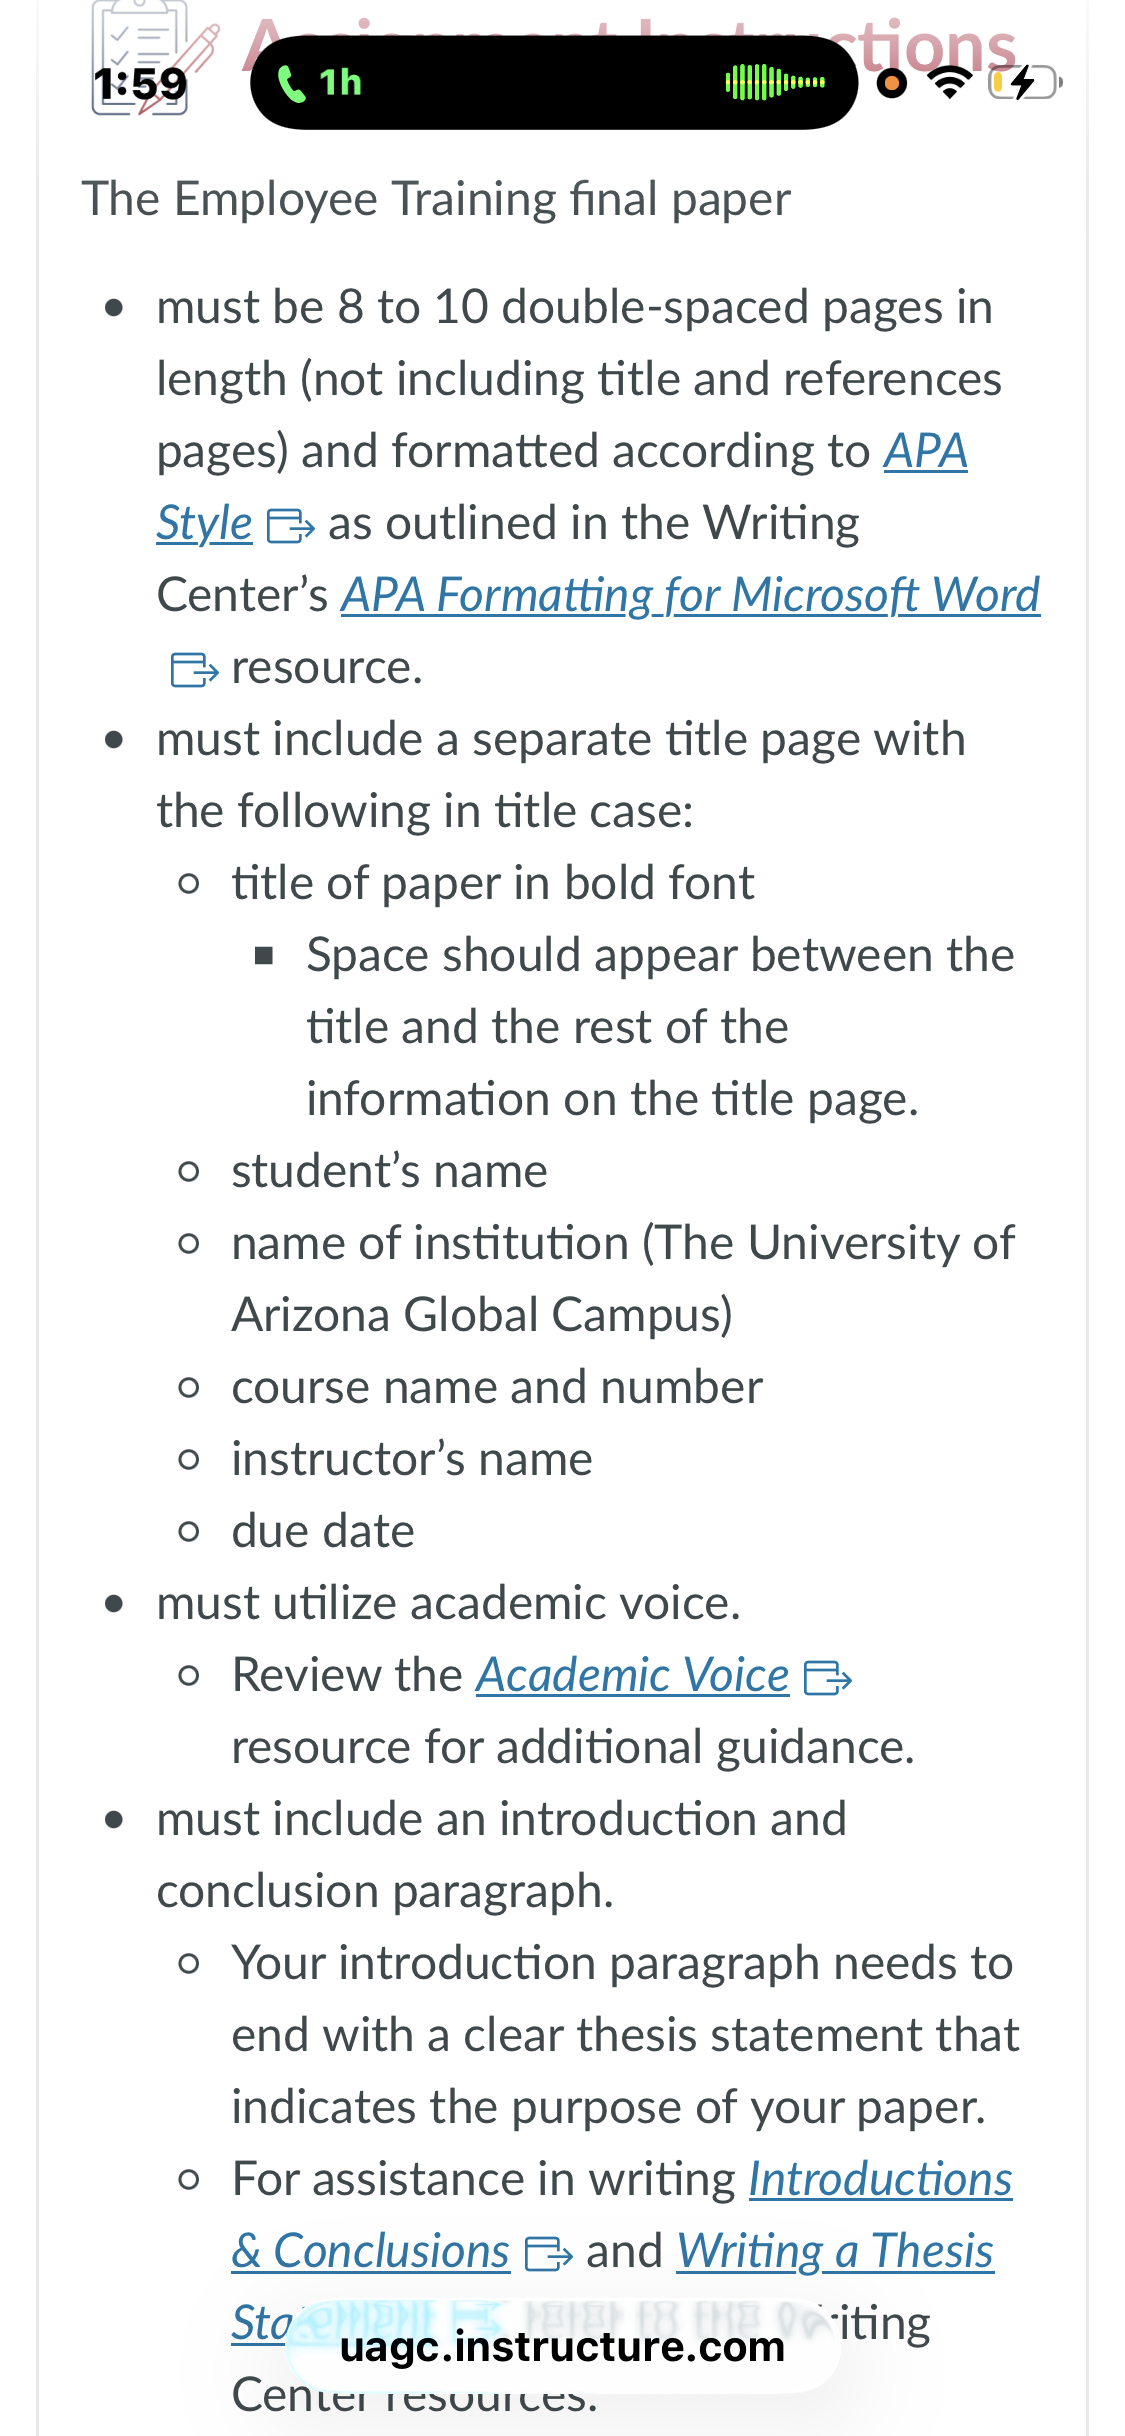Tap the orange microphone recording dot
Image resolution: width=1125 pixels, height=2436 pixels.
click(891, 83)
